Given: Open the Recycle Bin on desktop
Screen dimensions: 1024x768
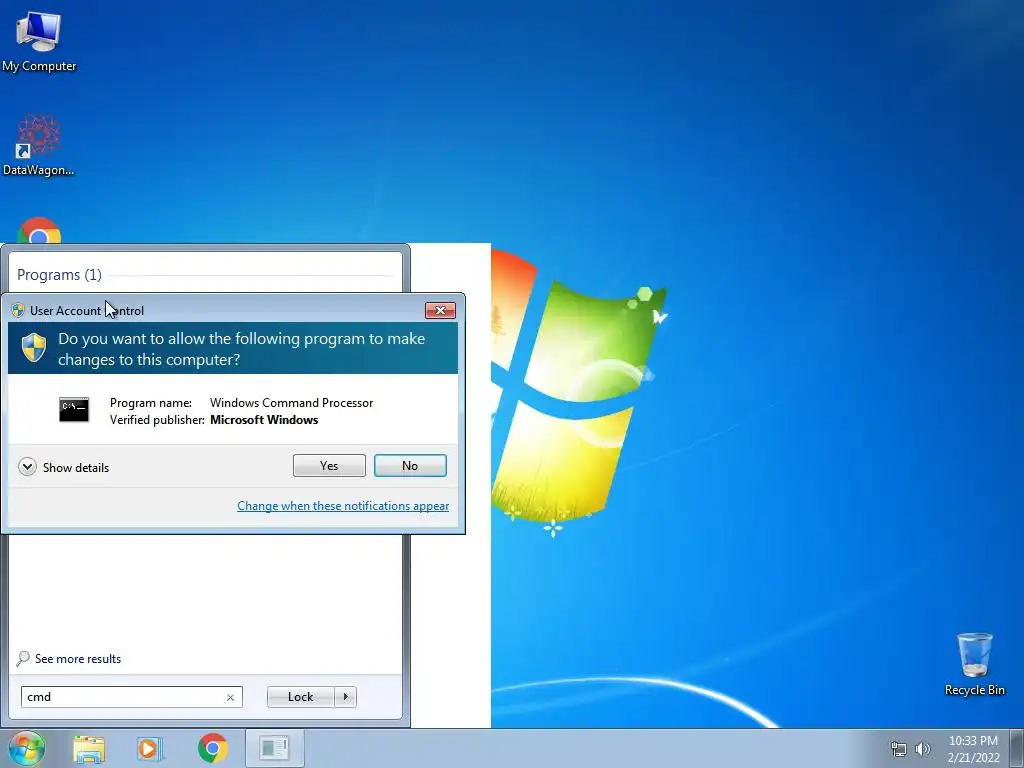Looking at the screenshot, I should pyautogui.click(x=974, y=664).
